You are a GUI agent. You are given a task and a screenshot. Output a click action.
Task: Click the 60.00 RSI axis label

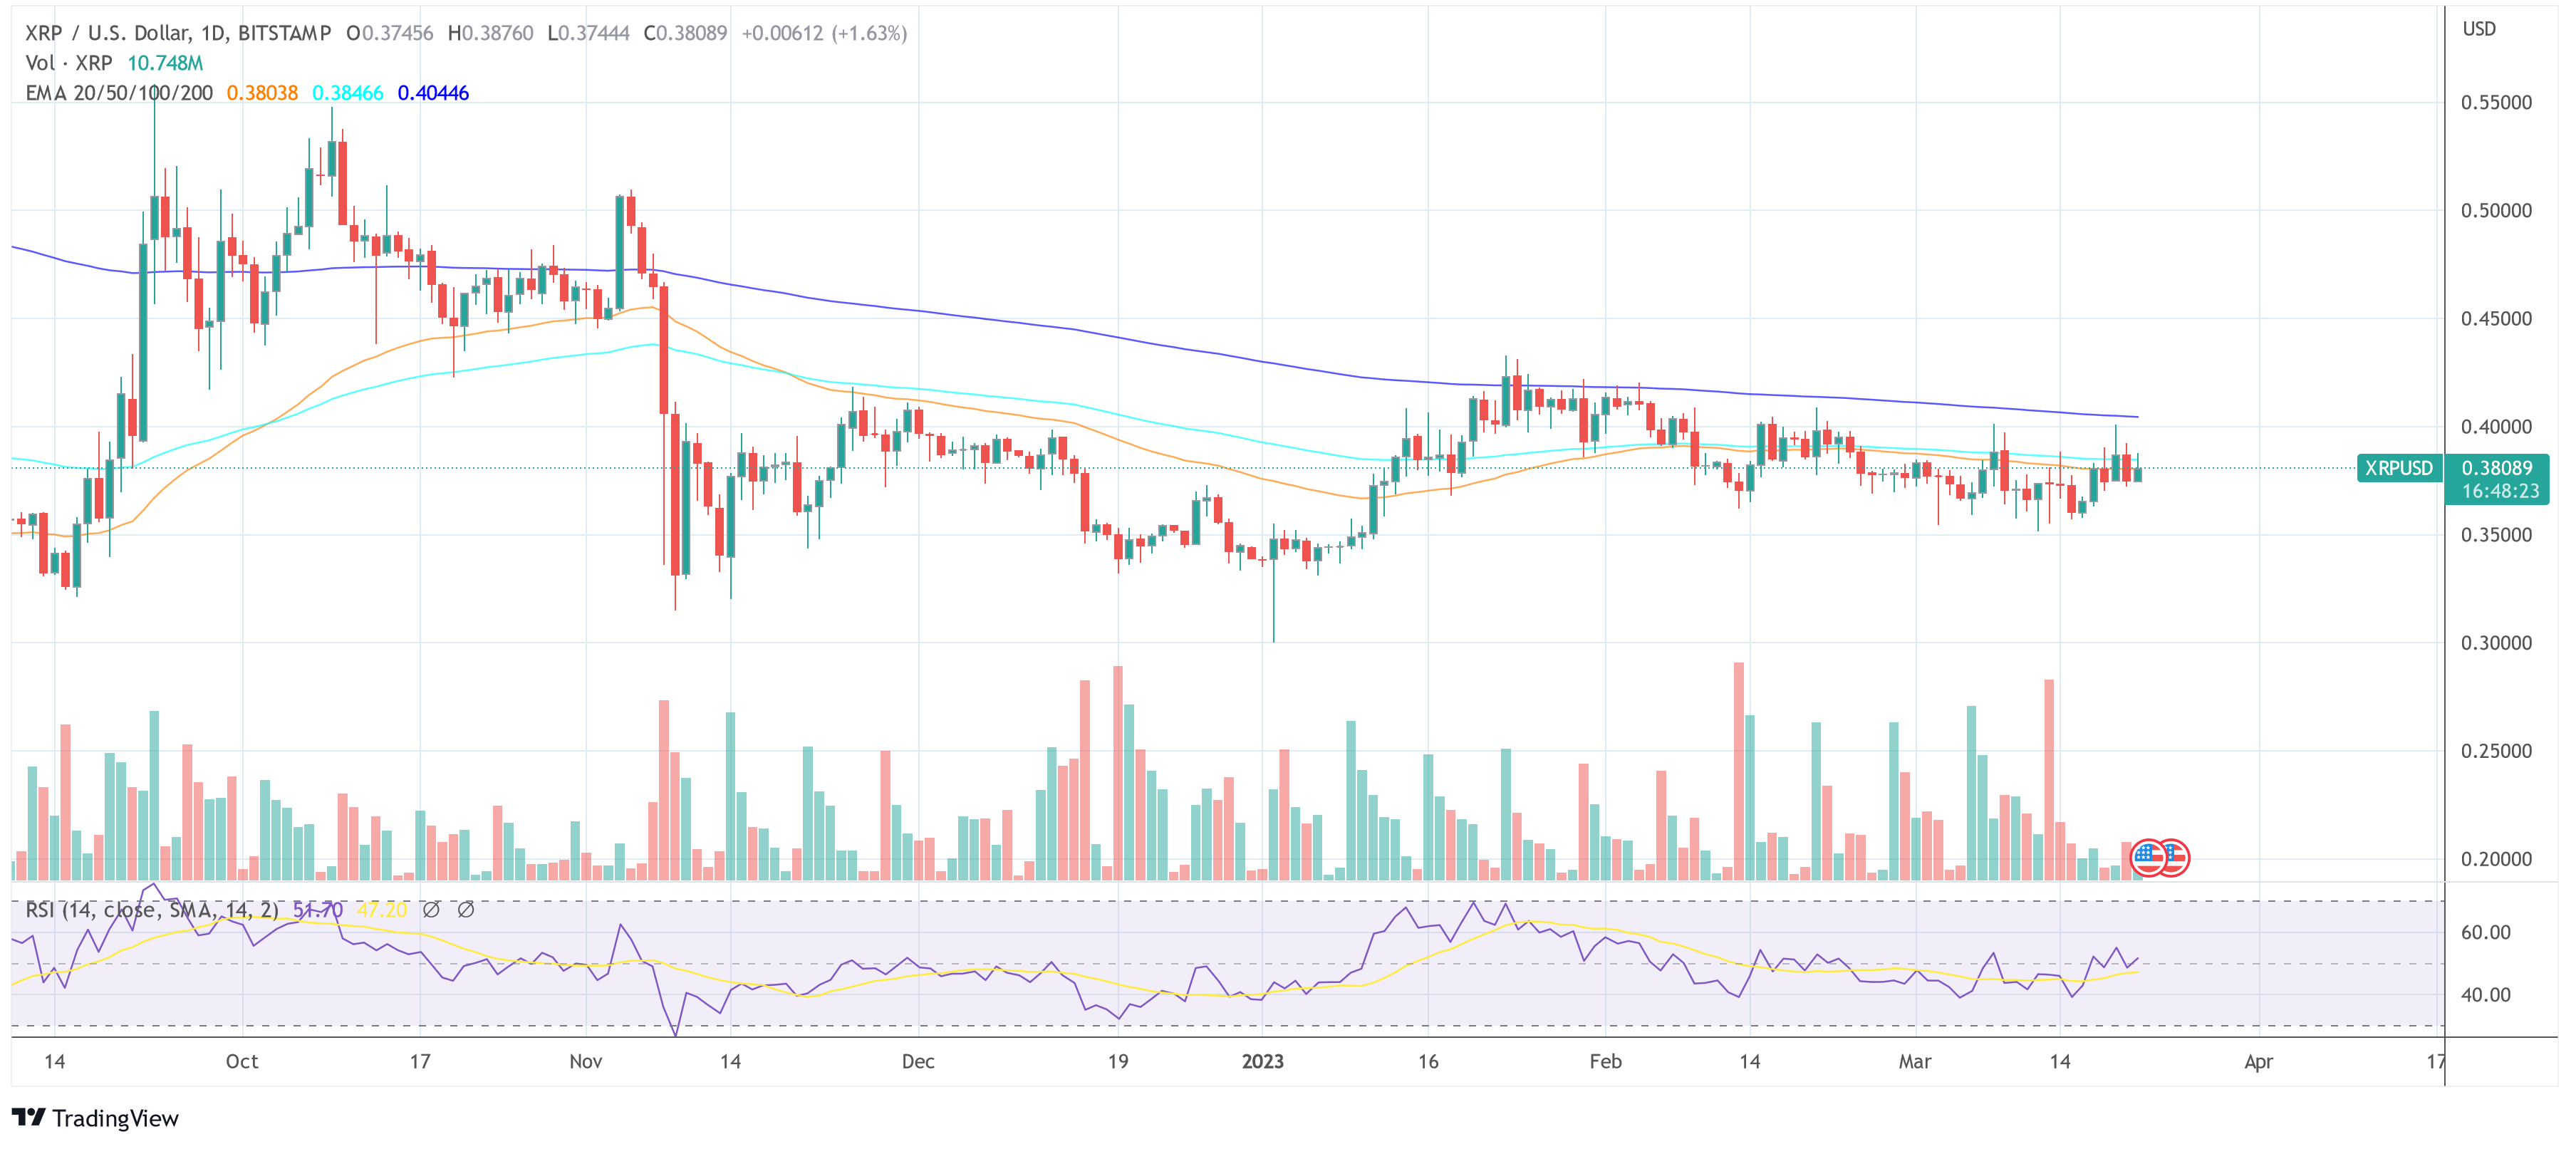[2485, 932]
